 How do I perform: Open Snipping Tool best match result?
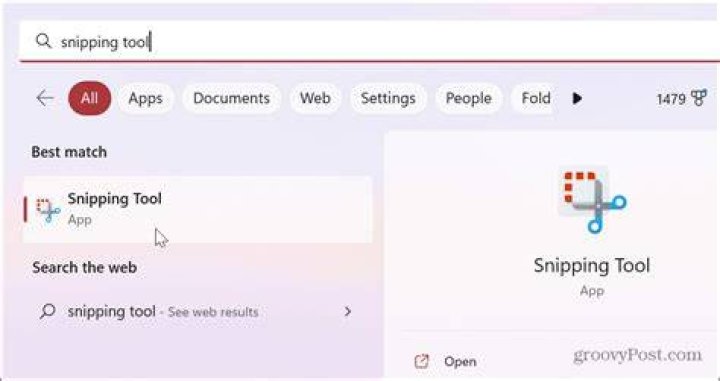tap(197, 209)
